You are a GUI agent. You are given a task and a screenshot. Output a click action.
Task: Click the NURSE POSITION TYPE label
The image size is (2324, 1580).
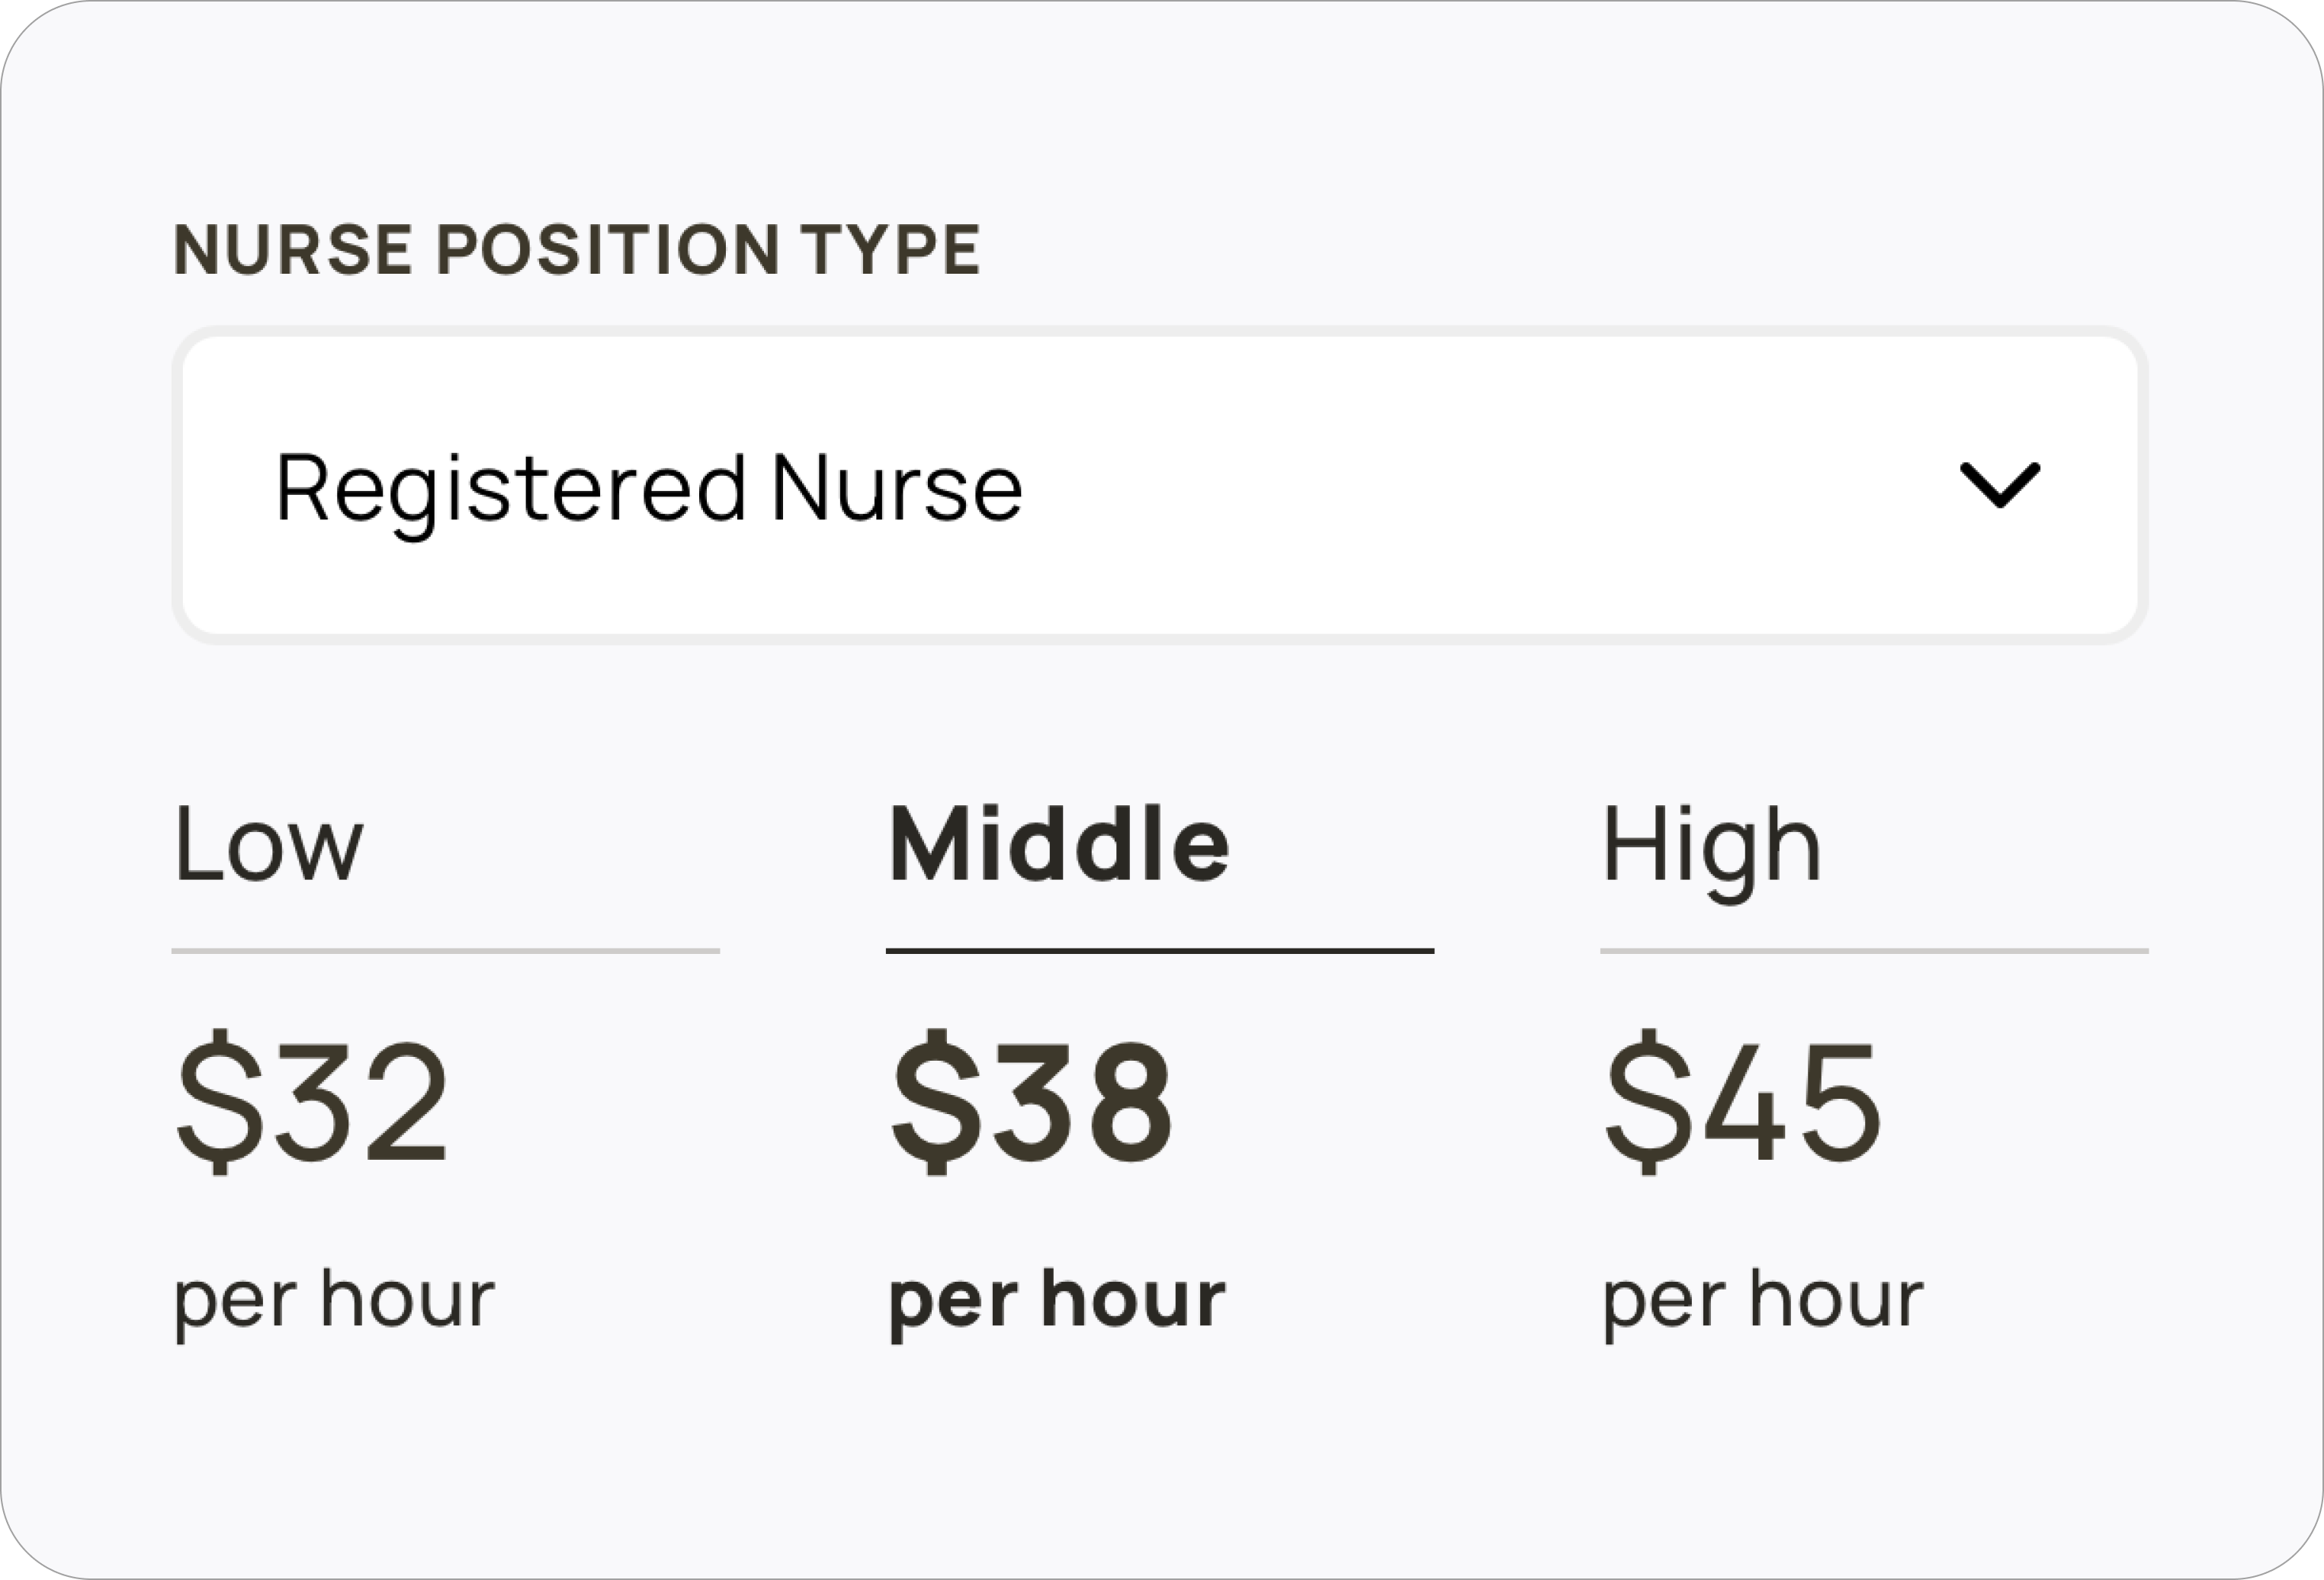pyautogui.click(x=577, y=249)
